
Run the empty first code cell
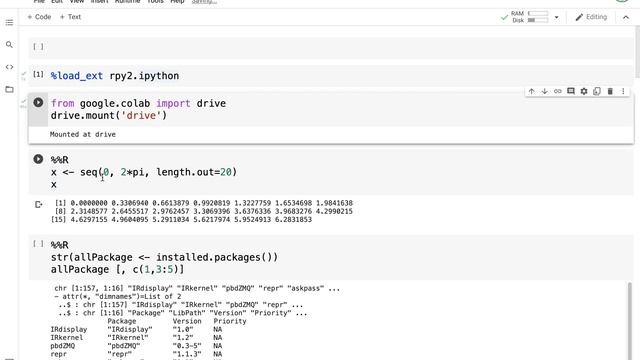(38, 47)
